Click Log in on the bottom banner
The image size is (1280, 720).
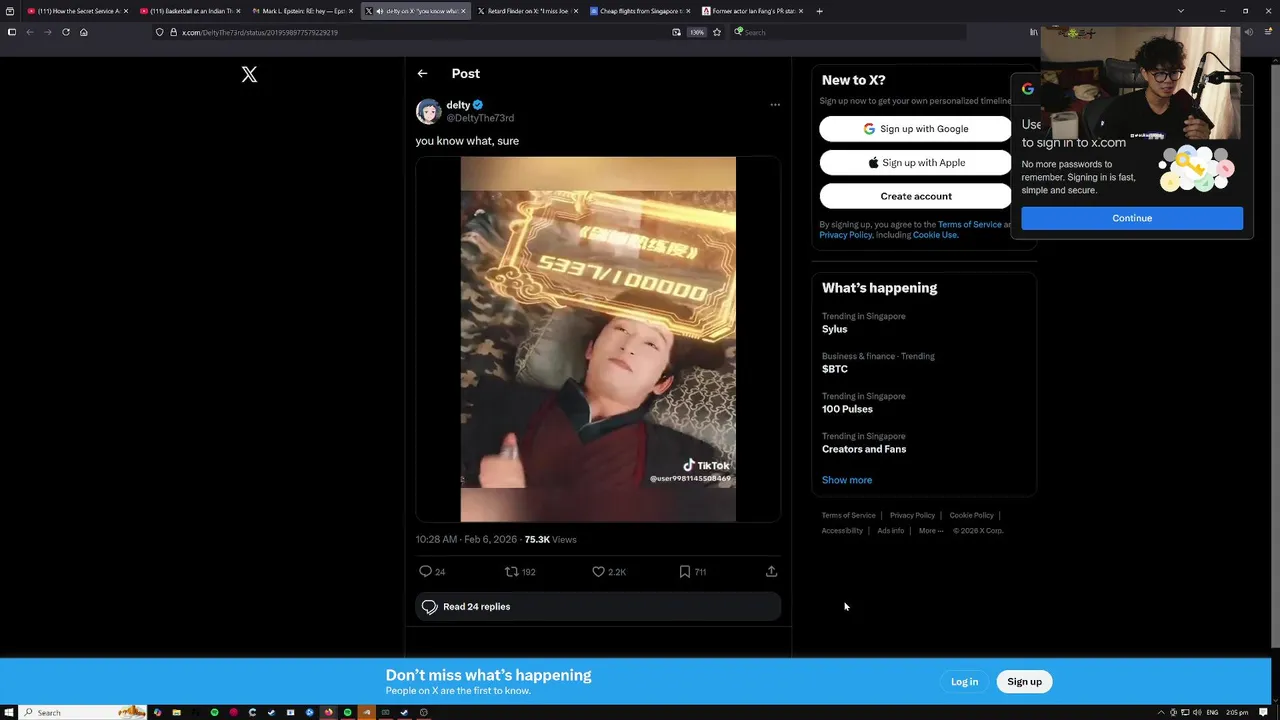click(964, 682)
